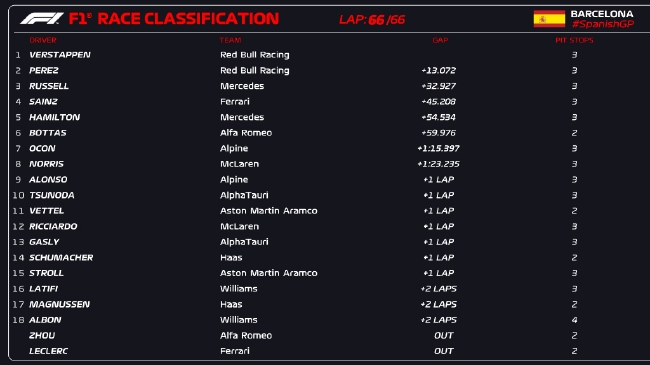Click the LAP 66/66 counter
The width and height of the screenshot is (650, 365).
pyautogui.click(x=372, y=19)
